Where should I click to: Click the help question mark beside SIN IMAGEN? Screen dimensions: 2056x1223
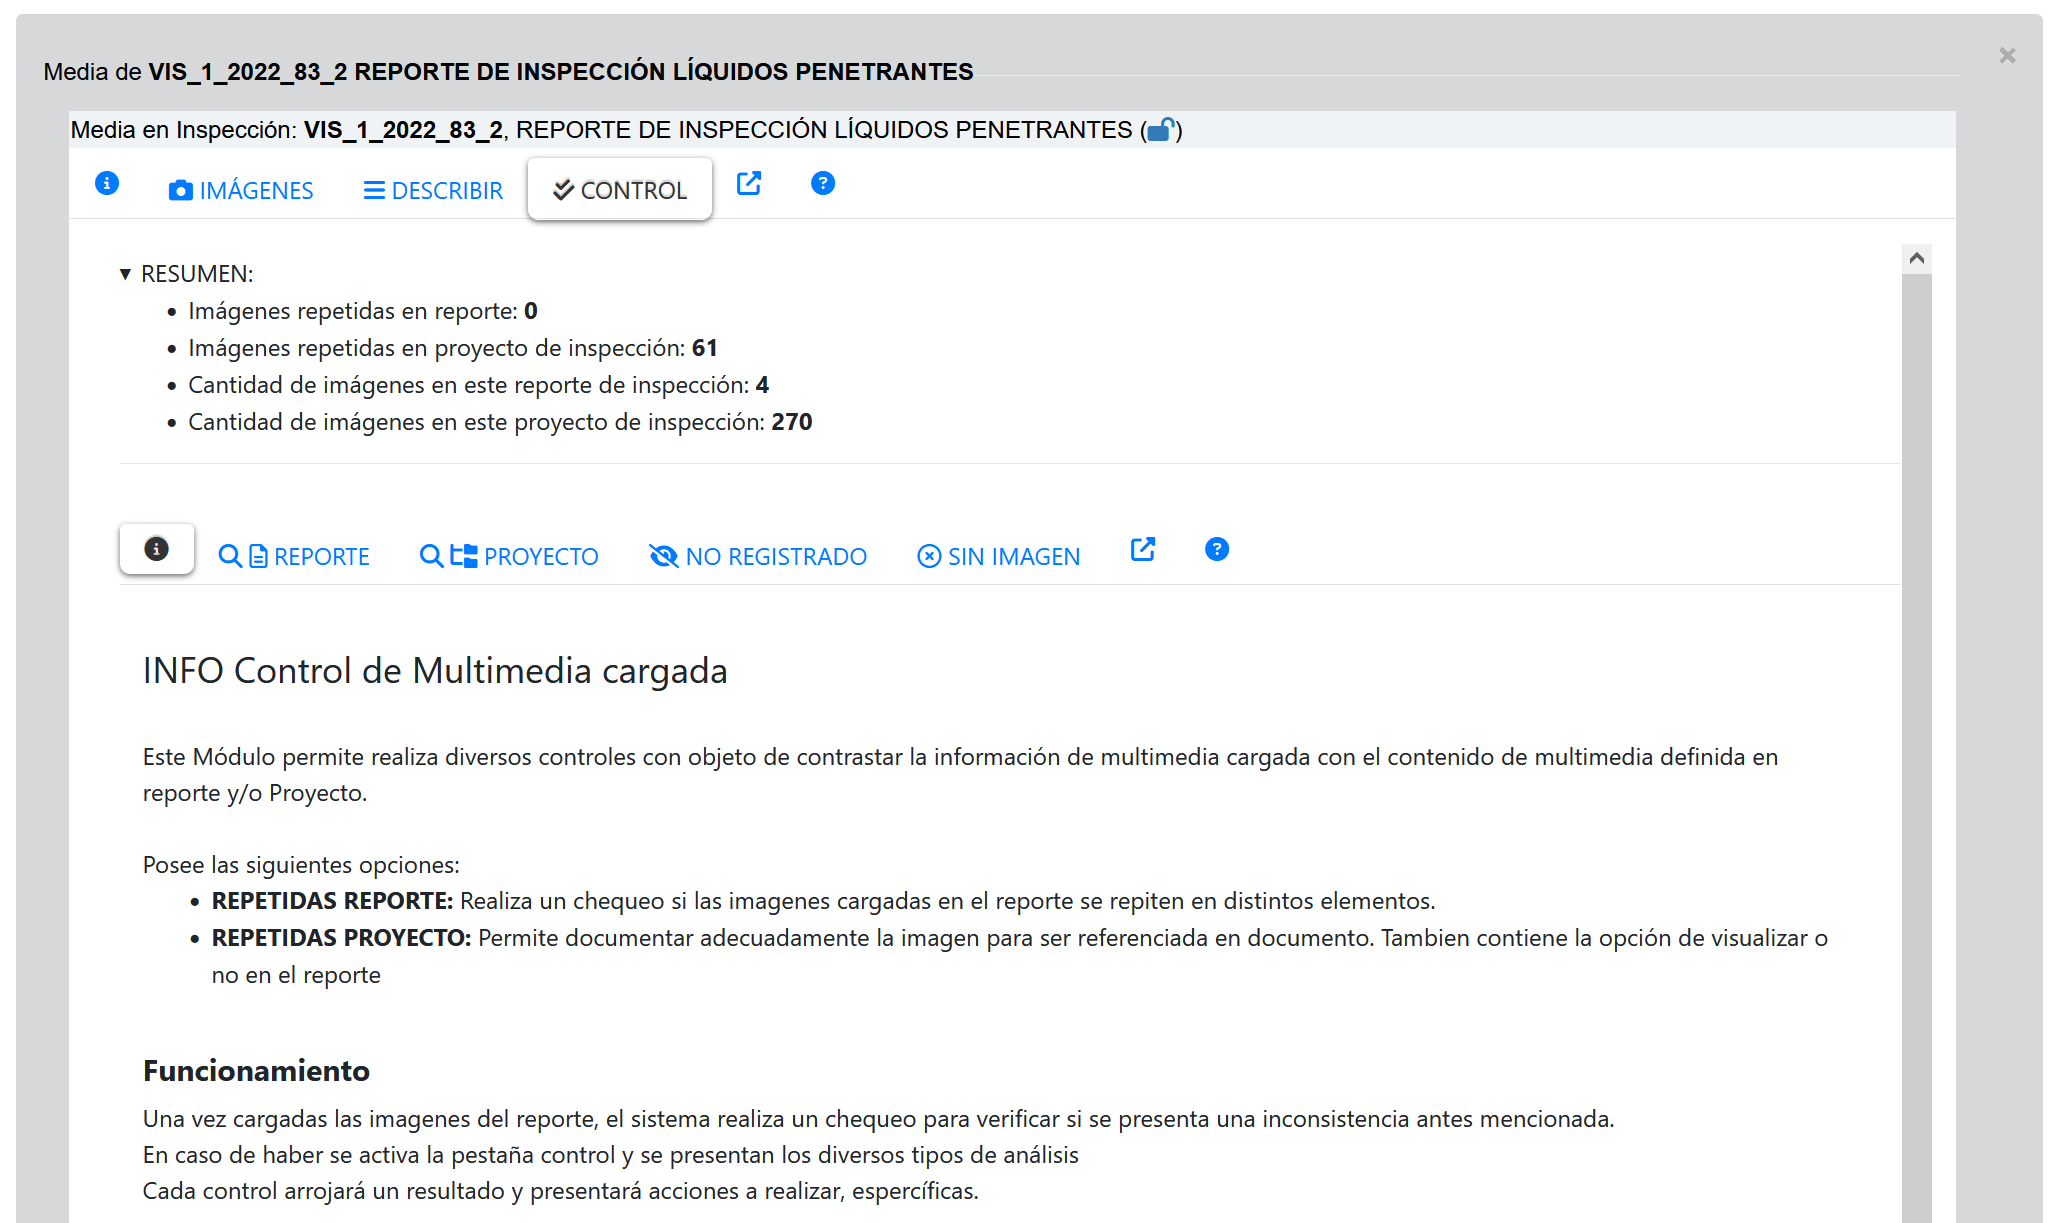click(x=1217, y=550)
